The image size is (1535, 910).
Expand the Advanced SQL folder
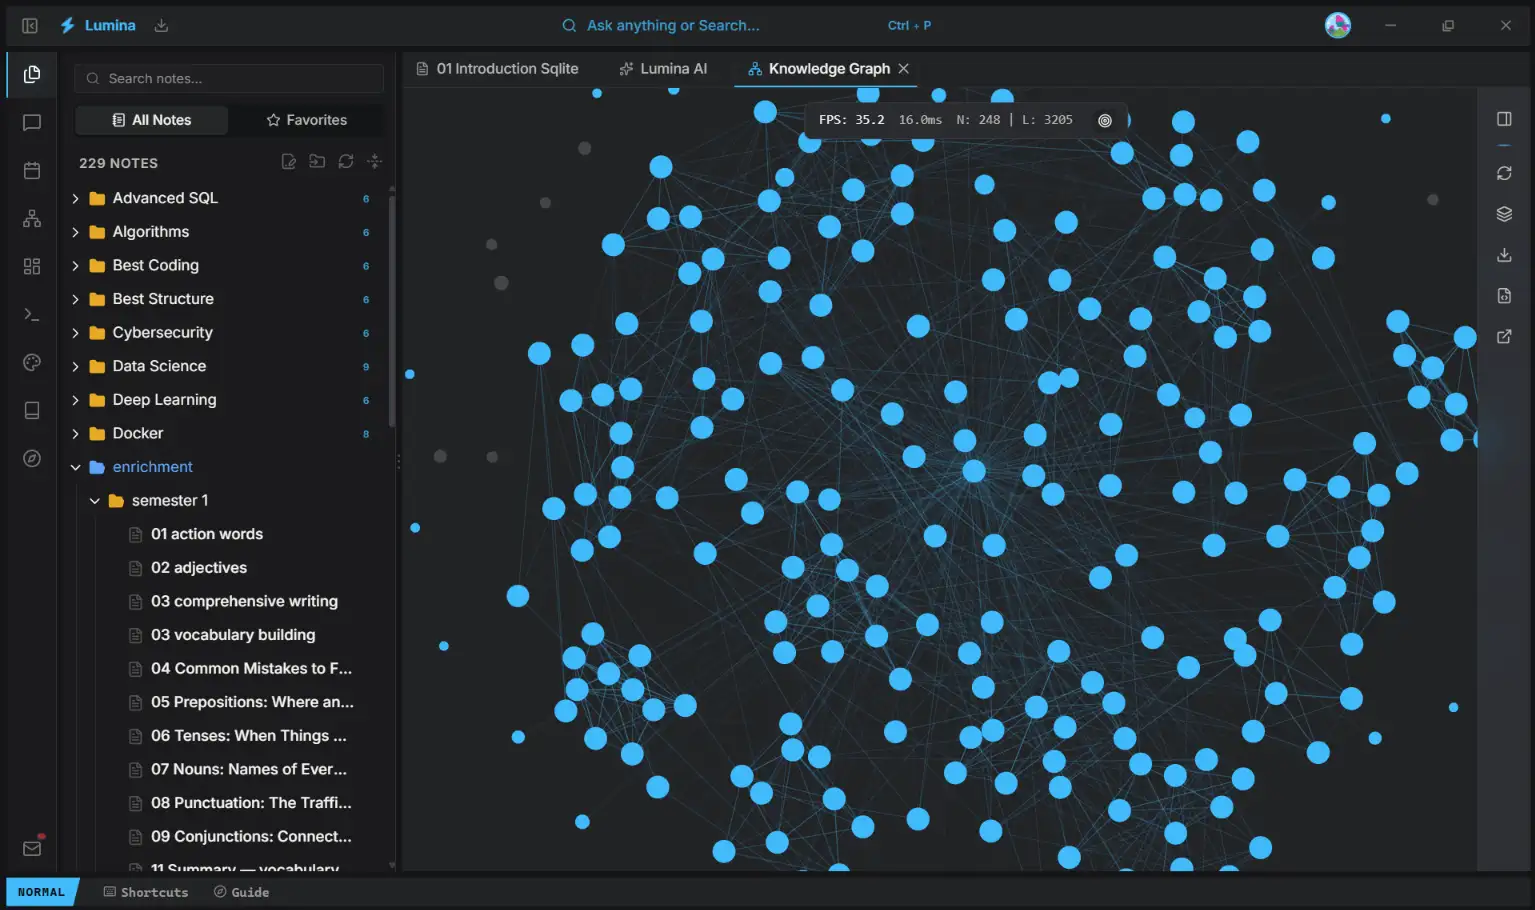tap(75, 199)
